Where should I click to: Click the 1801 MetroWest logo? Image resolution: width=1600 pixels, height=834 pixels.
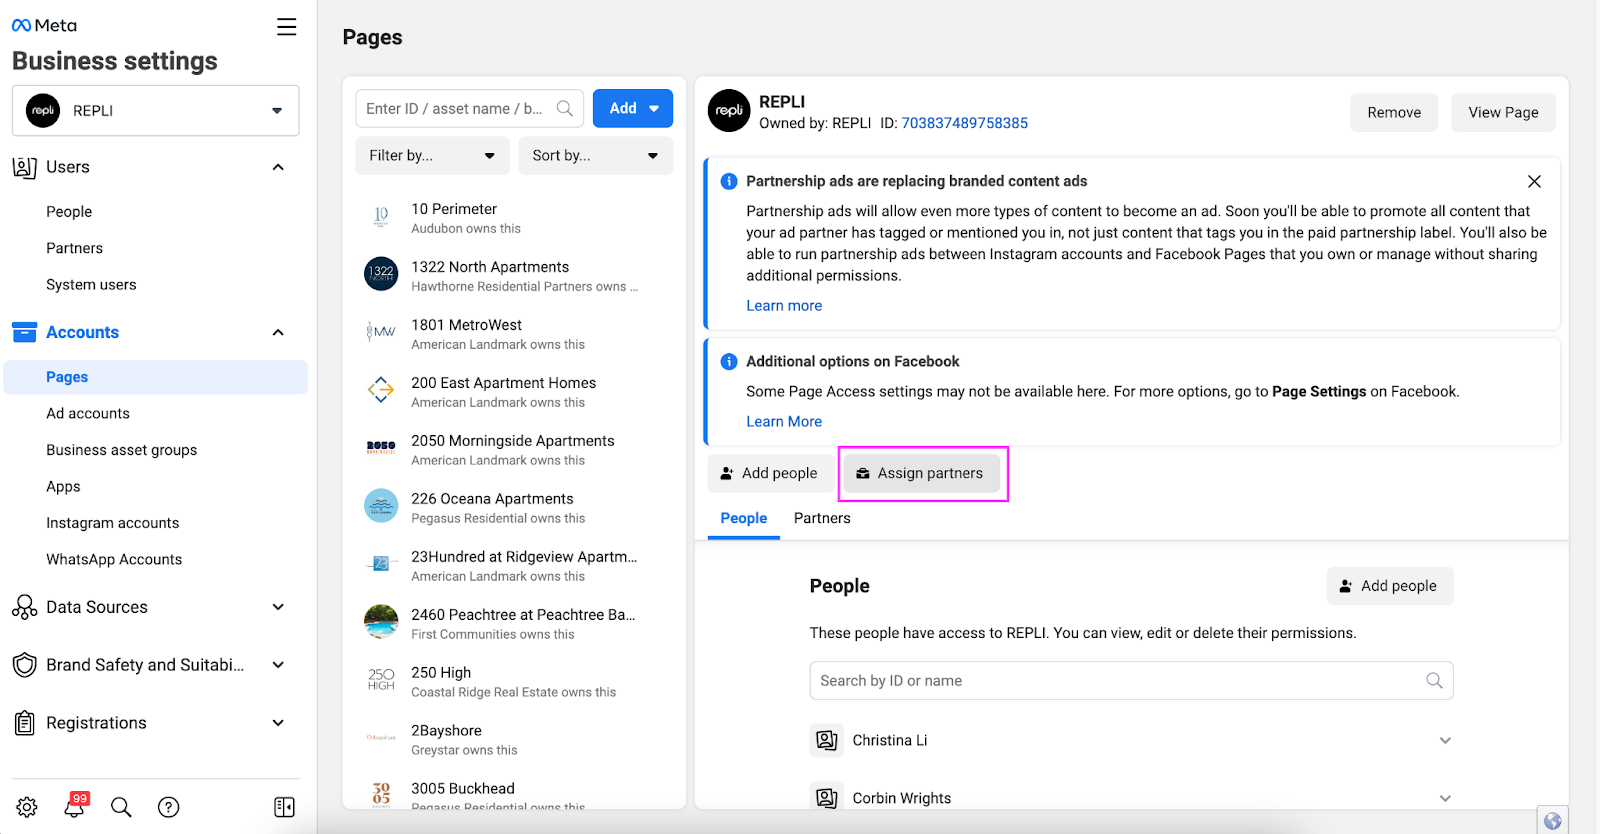pyautogui.click(x=381, y=331)
